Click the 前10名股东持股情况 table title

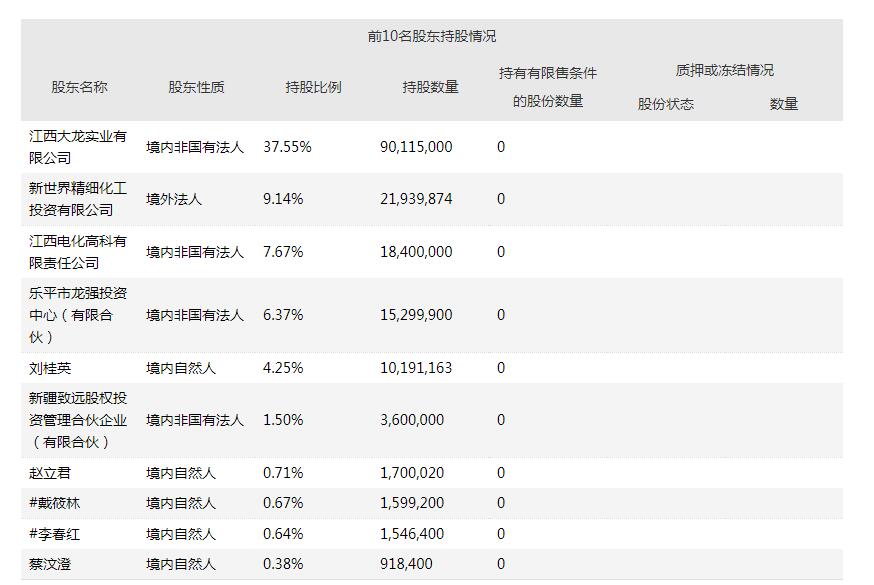coord(431,36)
